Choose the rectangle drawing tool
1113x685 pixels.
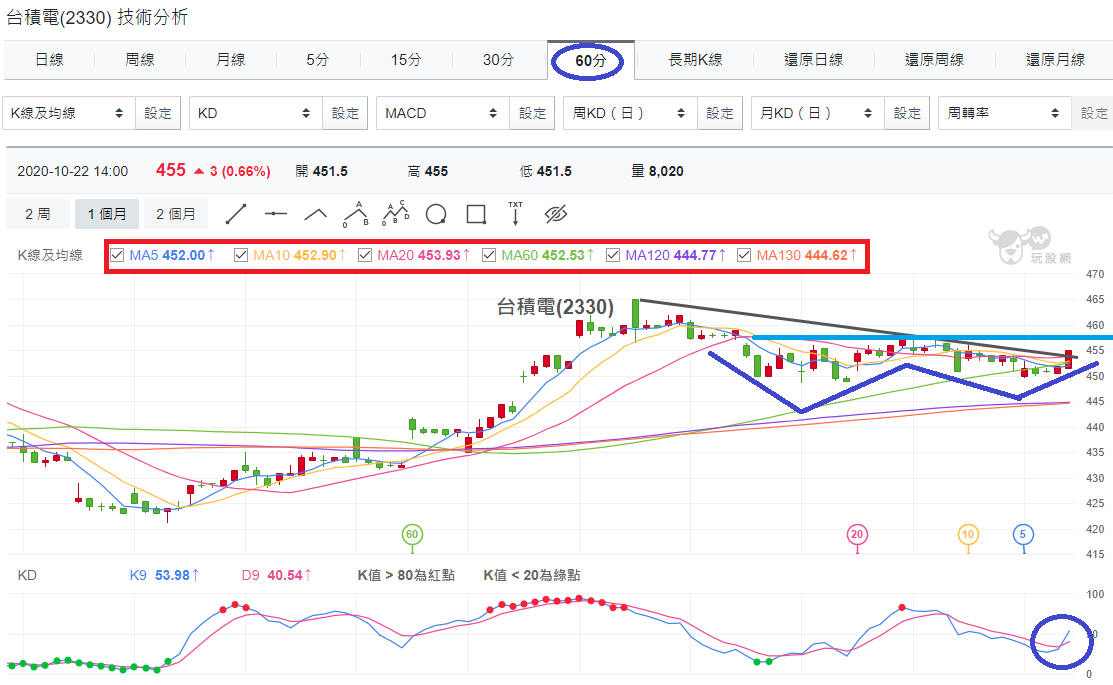click(476, 214)
